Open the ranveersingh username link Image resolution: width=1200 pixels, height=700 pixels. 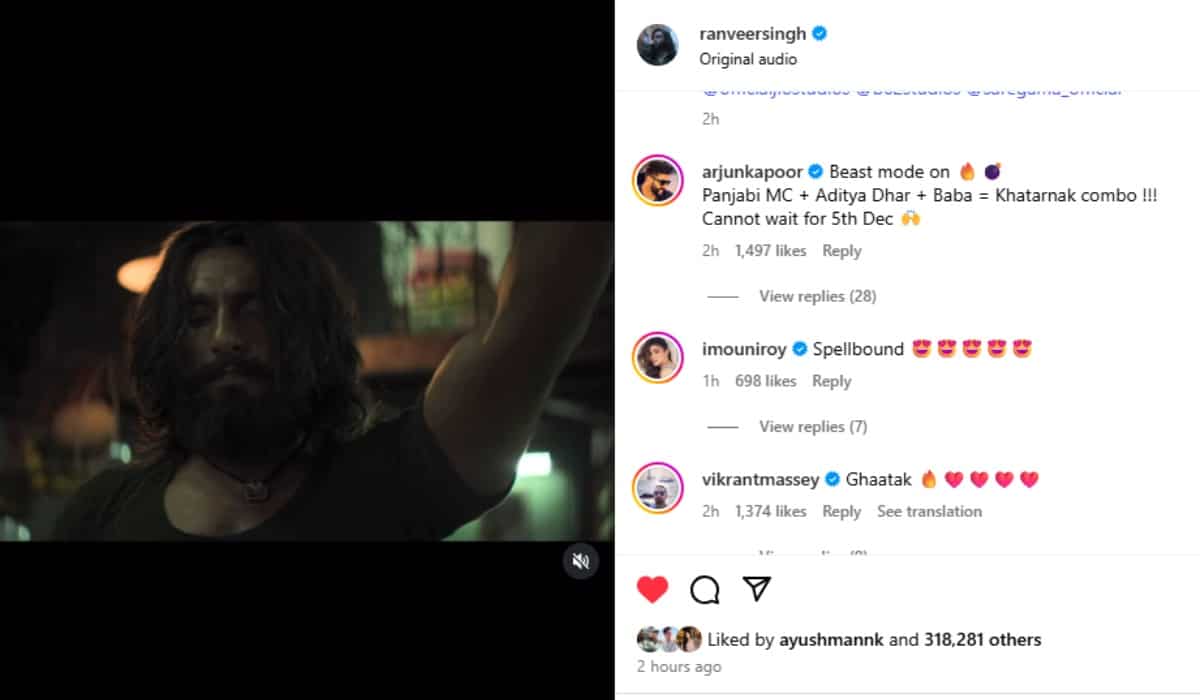(x=754, y=33)
